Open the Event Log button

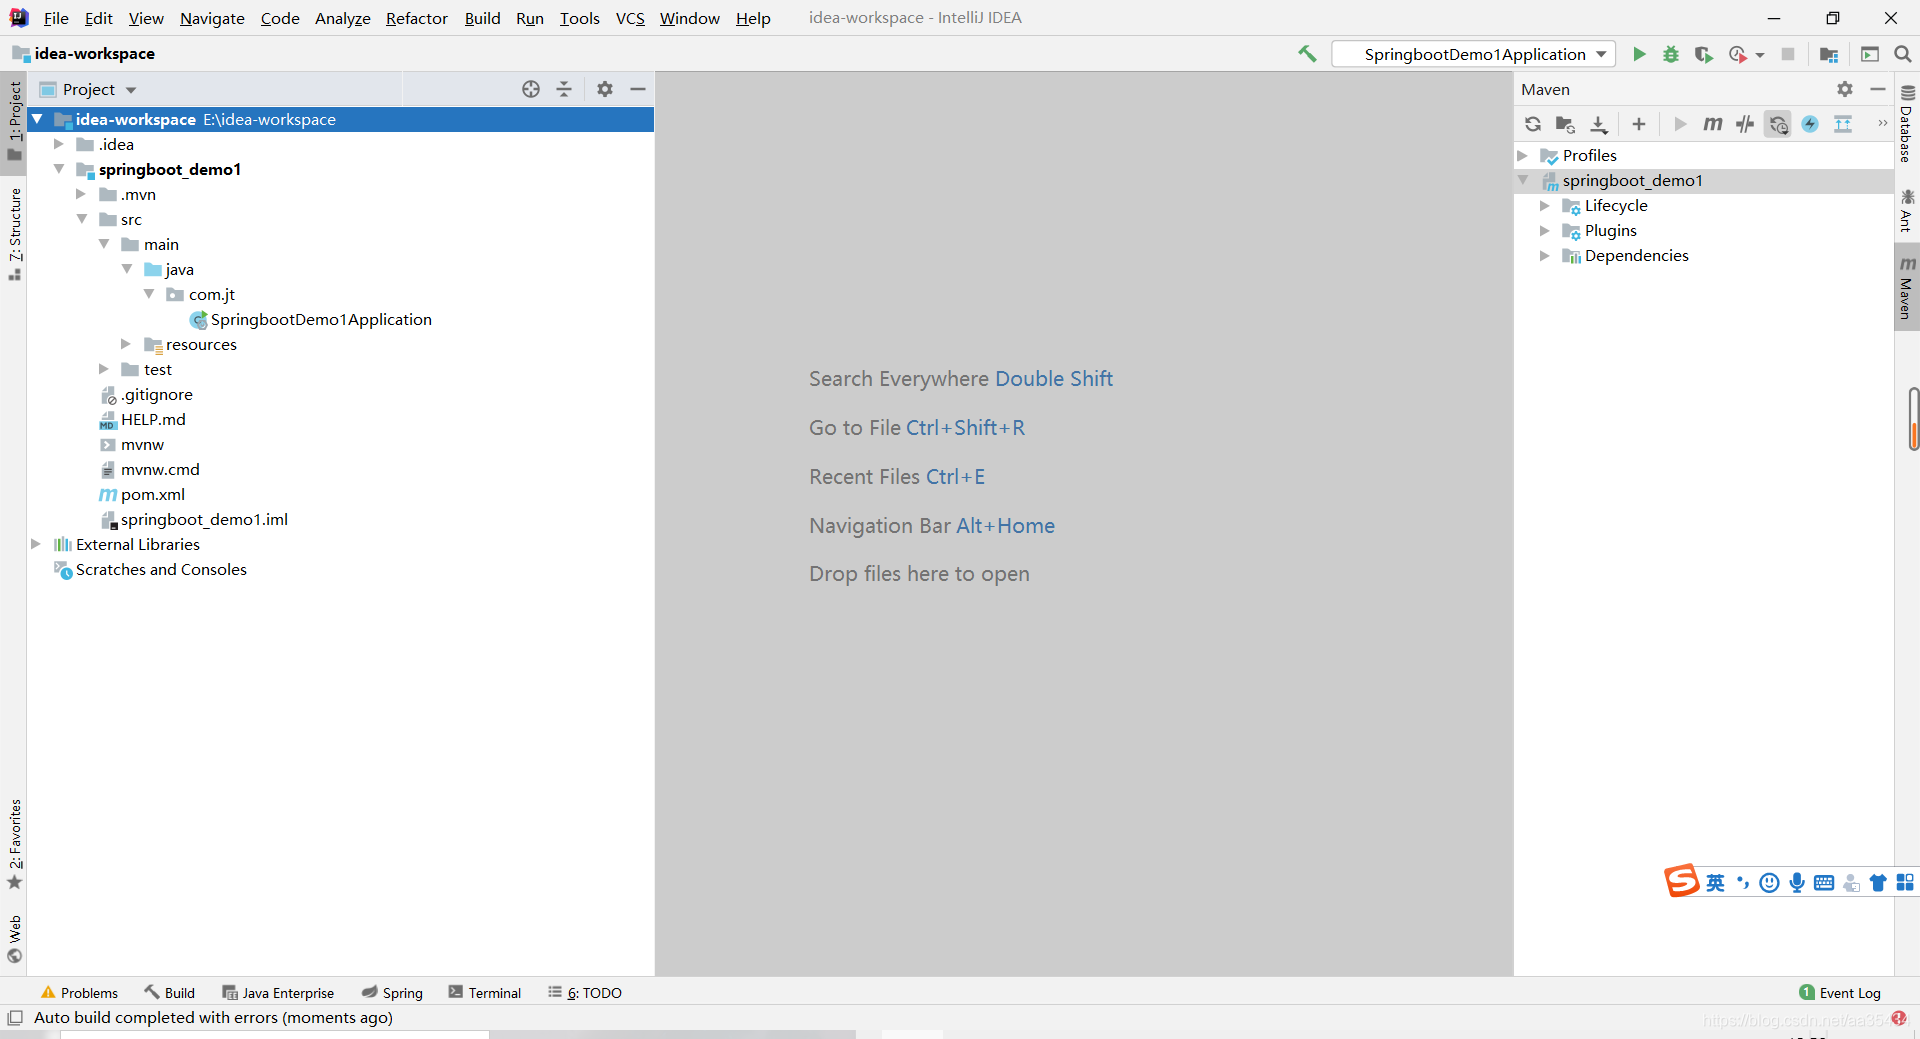[x=1840, y=993]
